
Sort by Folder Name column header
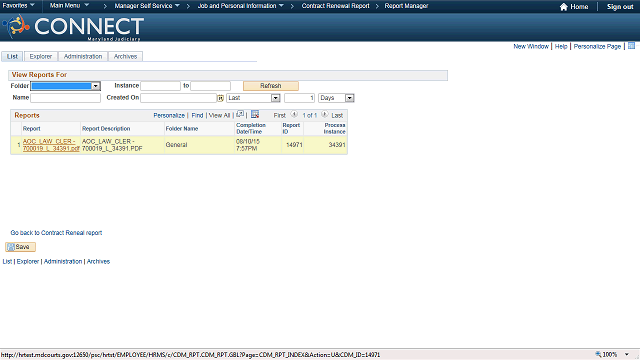[x=182, y=129]
